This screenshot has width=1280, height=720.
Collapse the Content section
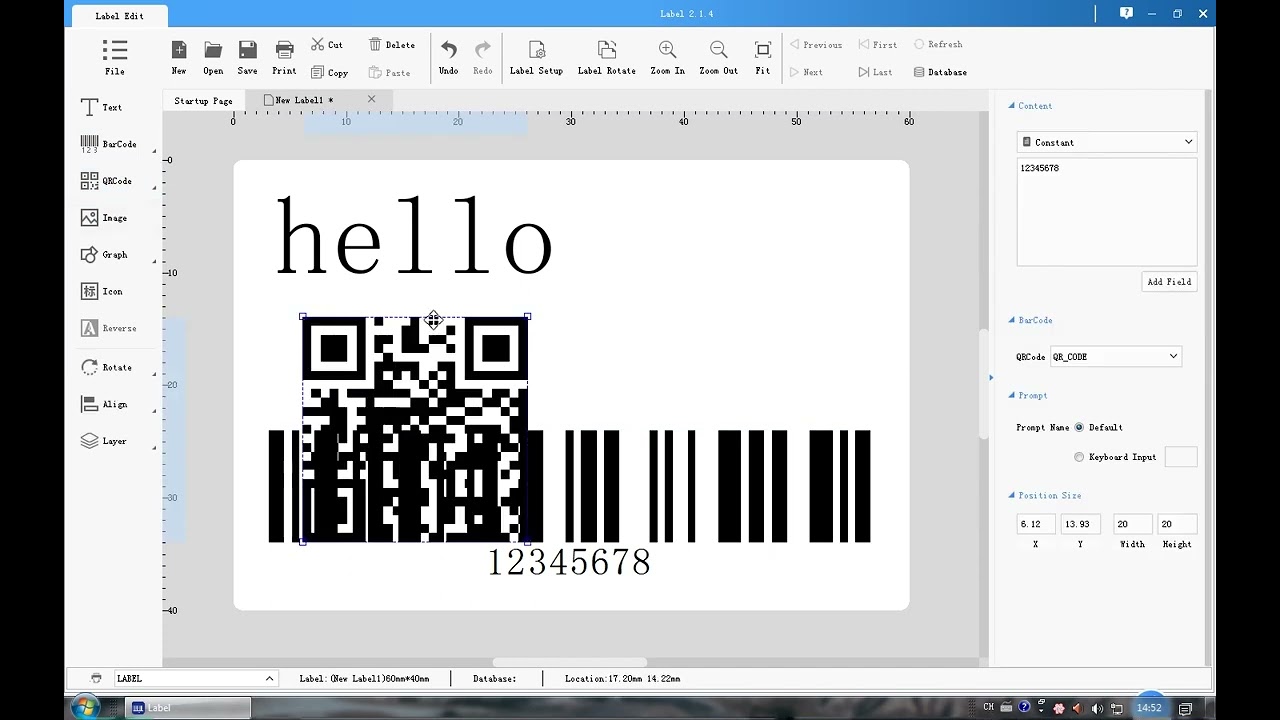(x=1011, y=106)
